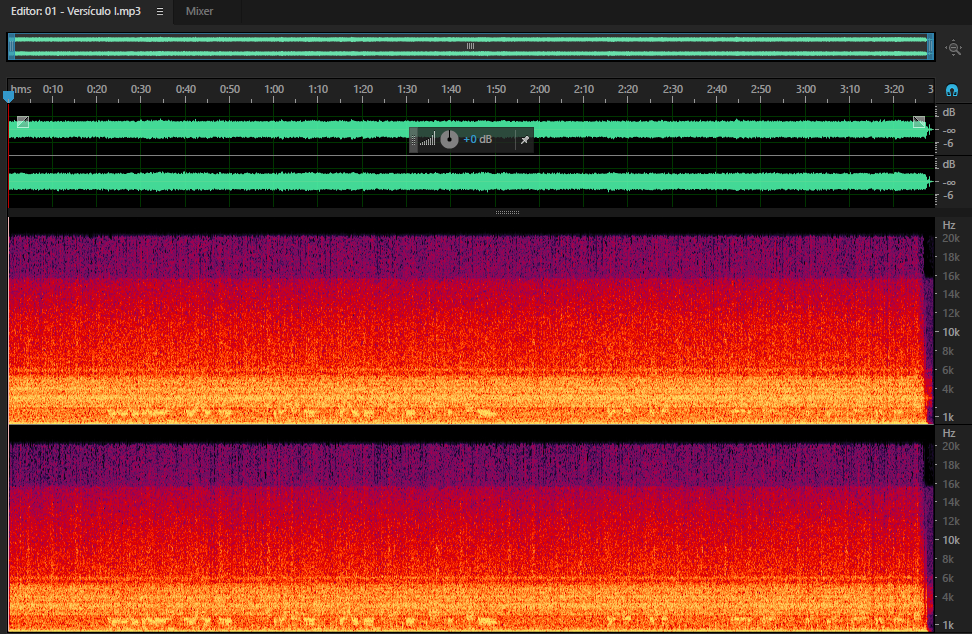The width and height of the screenshot is (972, 634).
Task: Click the zoom out full magnifier icon
Action: point(953,48)
